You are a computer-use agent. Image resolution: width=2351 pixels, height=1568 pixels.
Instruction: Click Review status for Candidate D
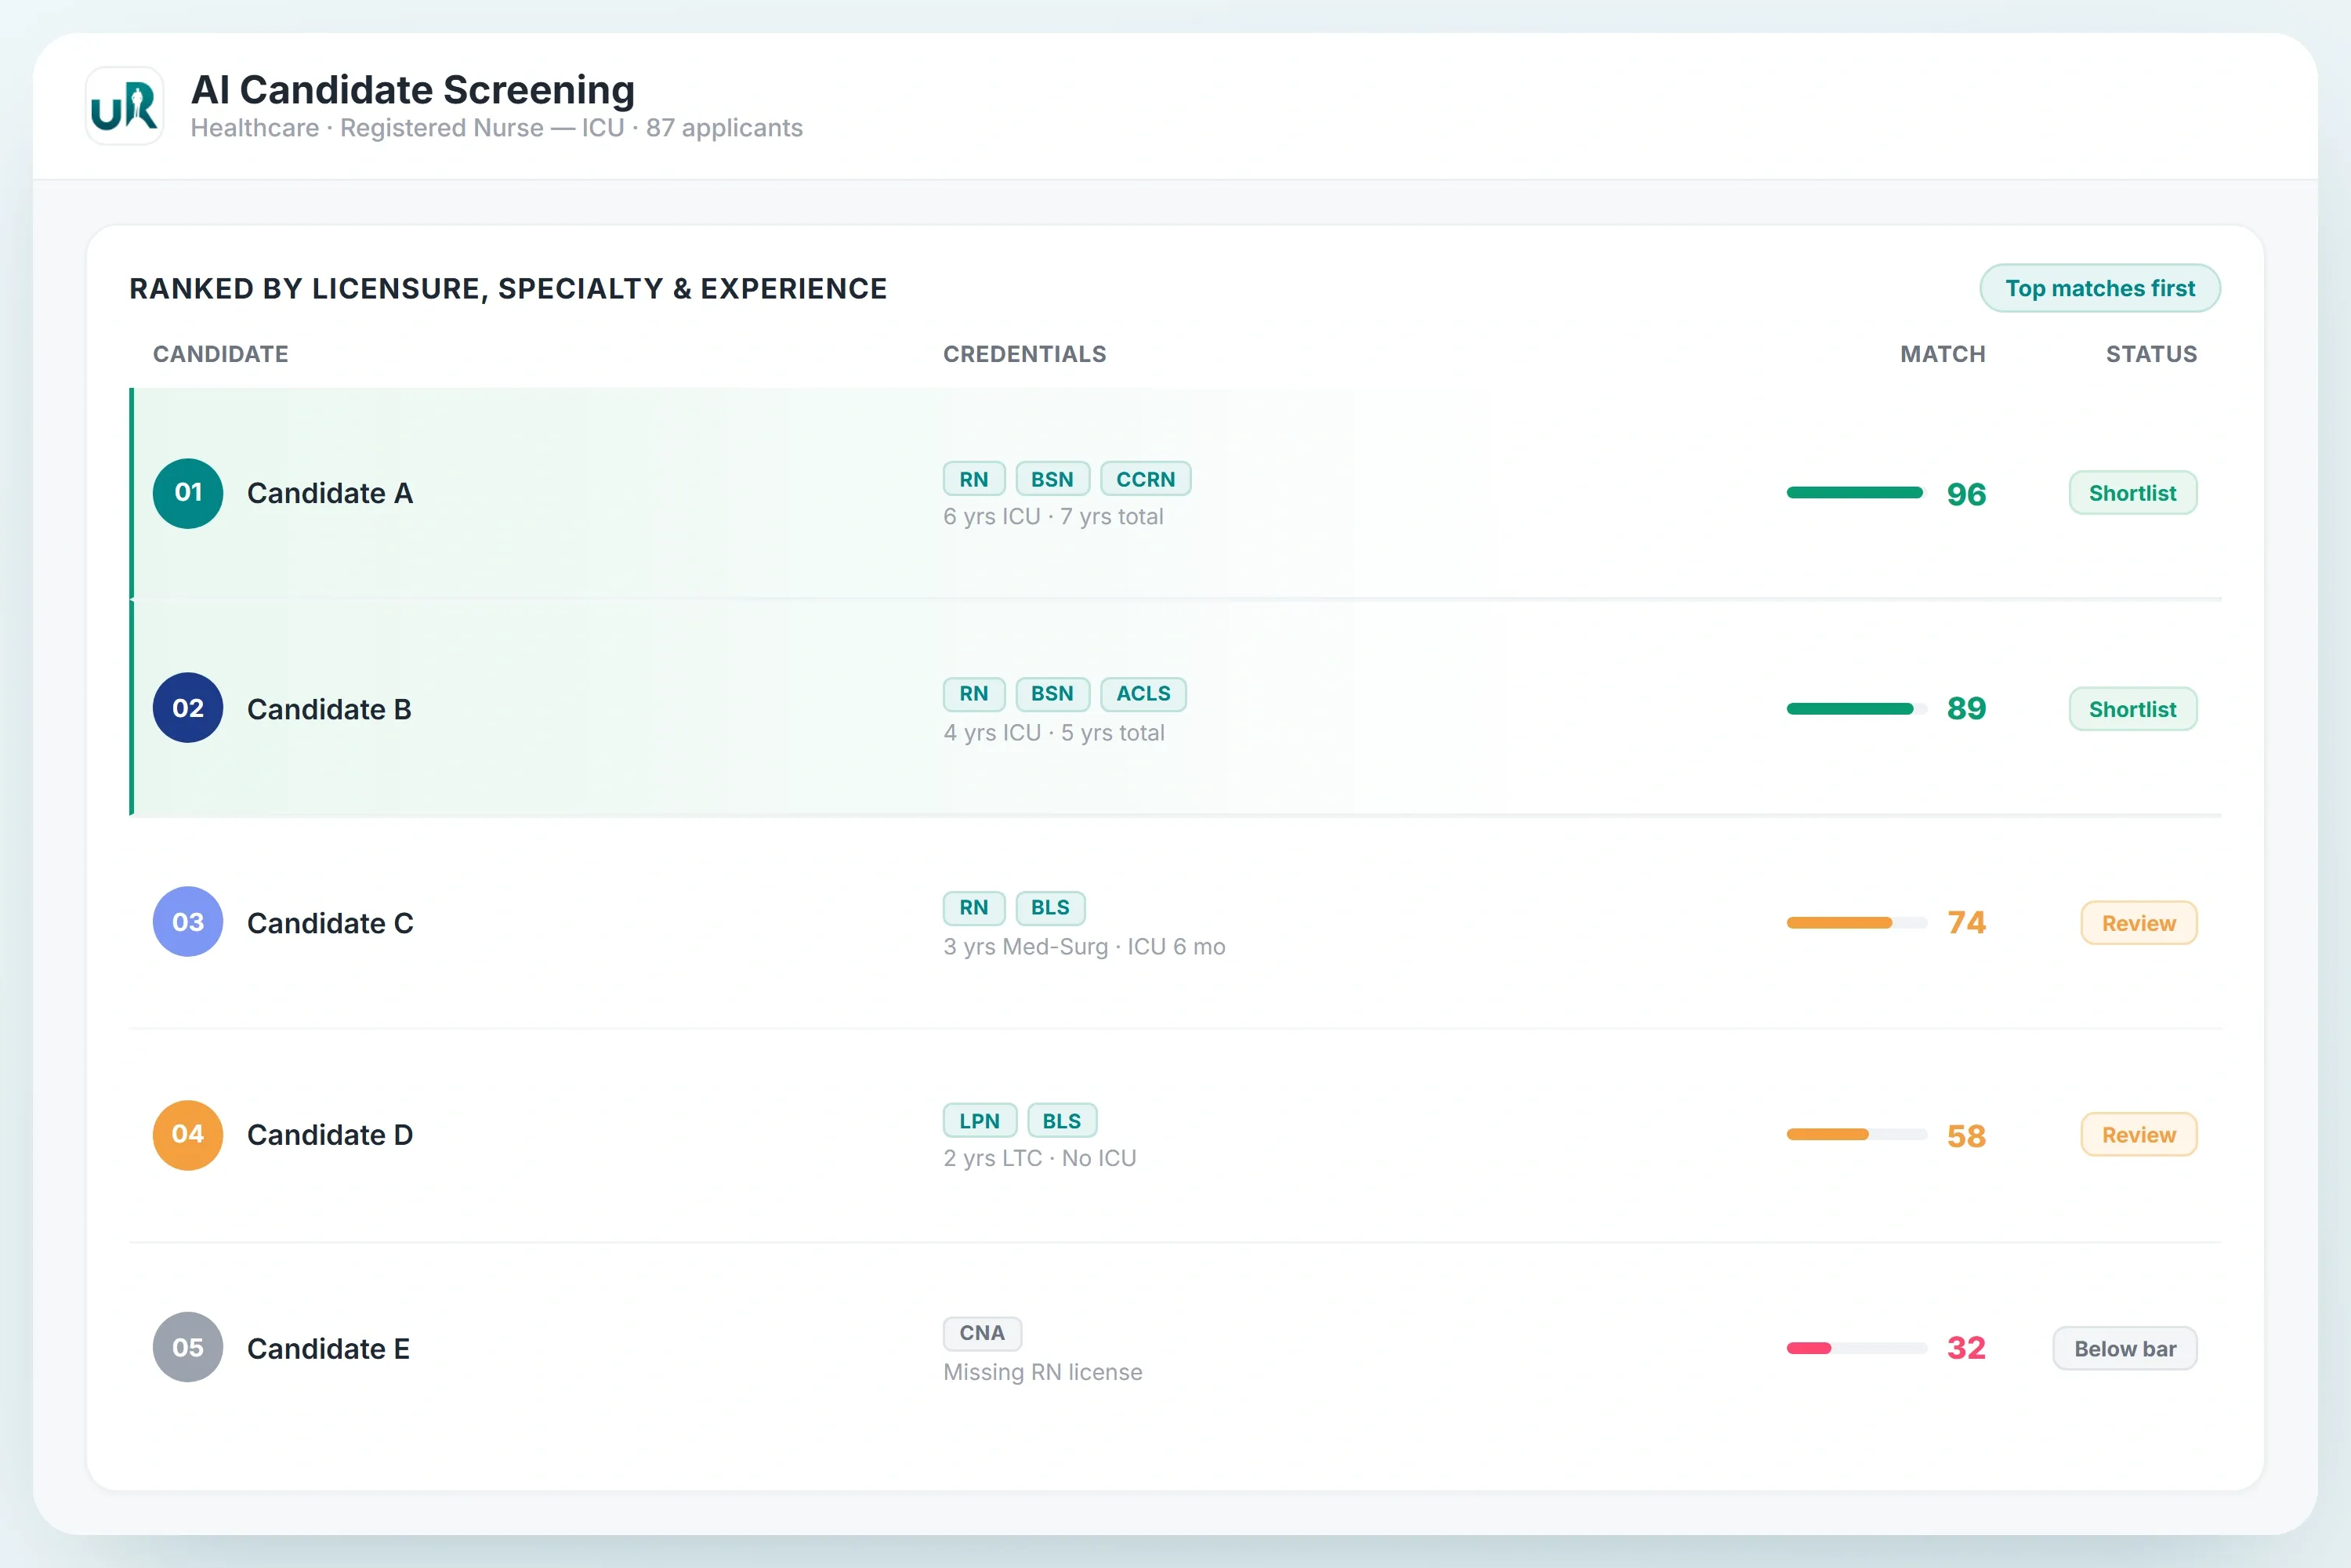pyautogui.click(x=2139, y=1135)
